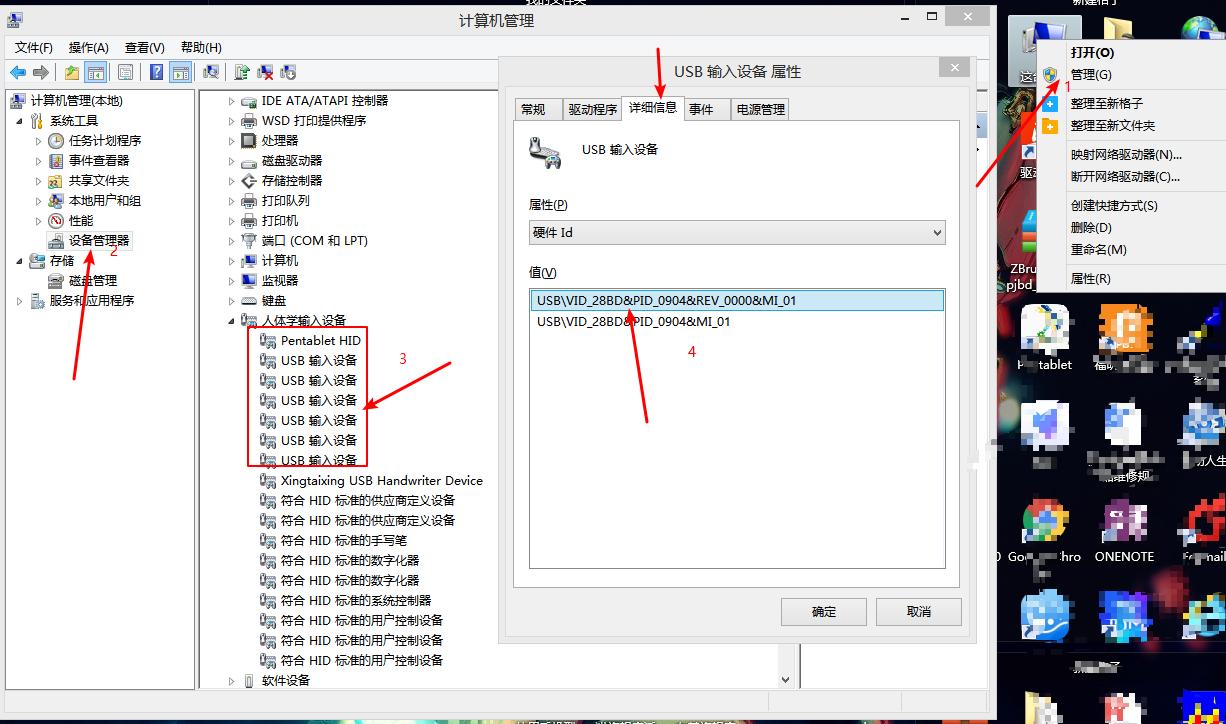Viewport: 1226px width, 724px height.
Task: Open Help via the blue question mark icon
Action: pos(155,71)
